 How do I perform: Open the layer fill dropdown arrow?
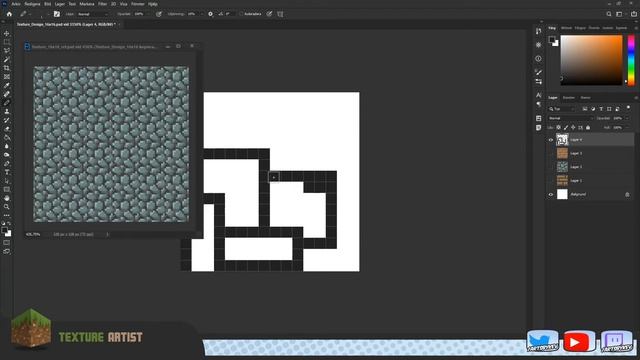pos(627,128)
